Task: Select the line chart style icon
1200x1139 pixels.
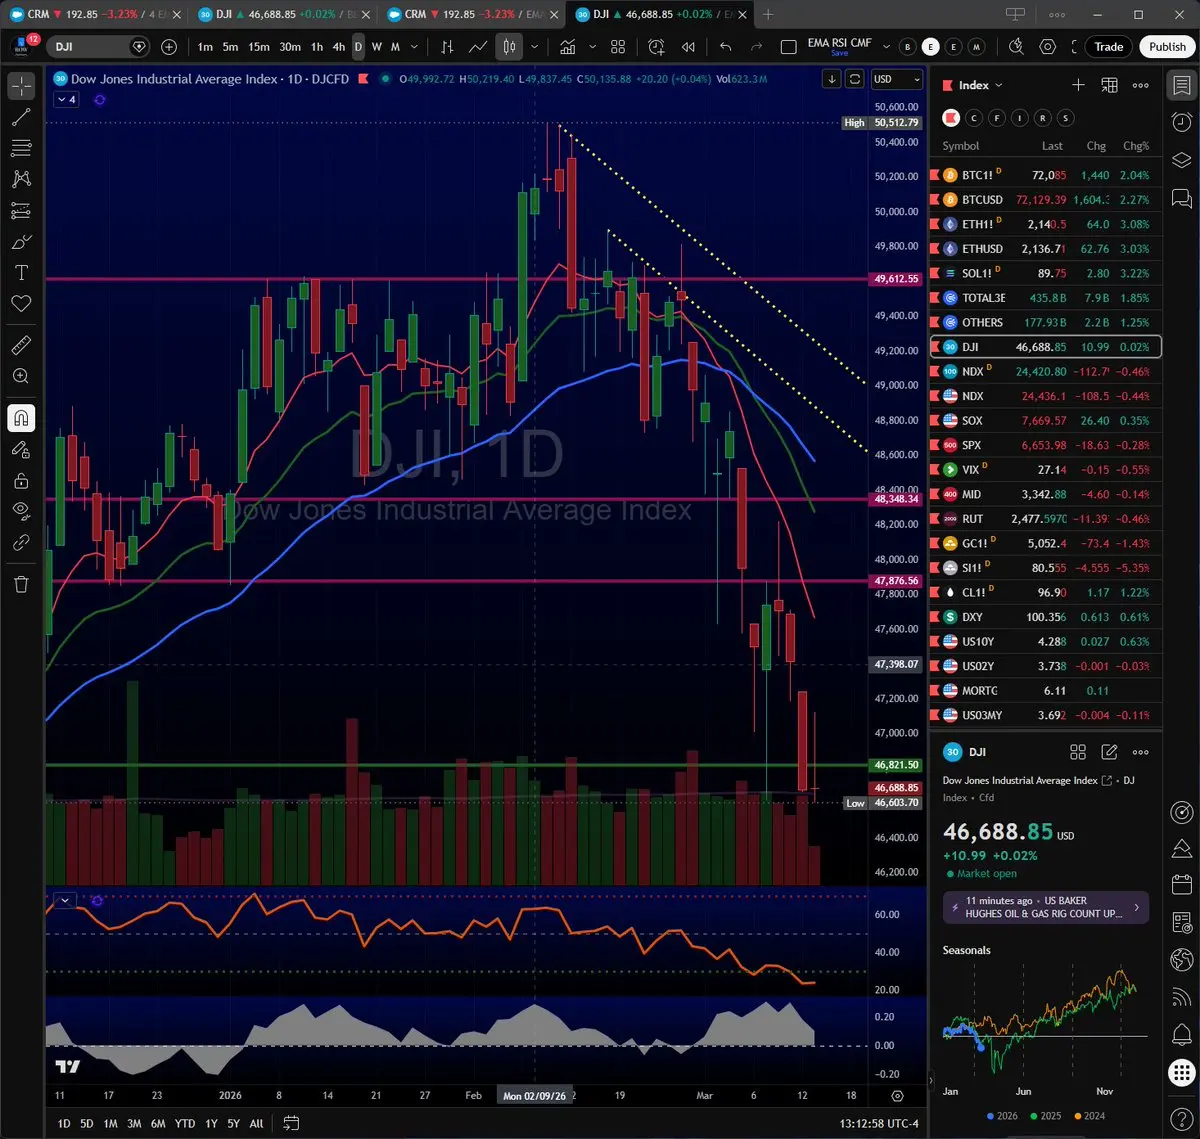Action: coord(478,47)
